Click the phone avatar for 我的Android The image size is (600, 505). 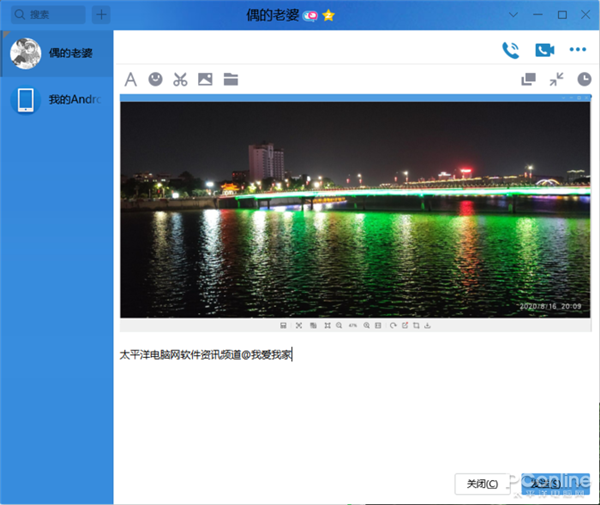(26, 100)
